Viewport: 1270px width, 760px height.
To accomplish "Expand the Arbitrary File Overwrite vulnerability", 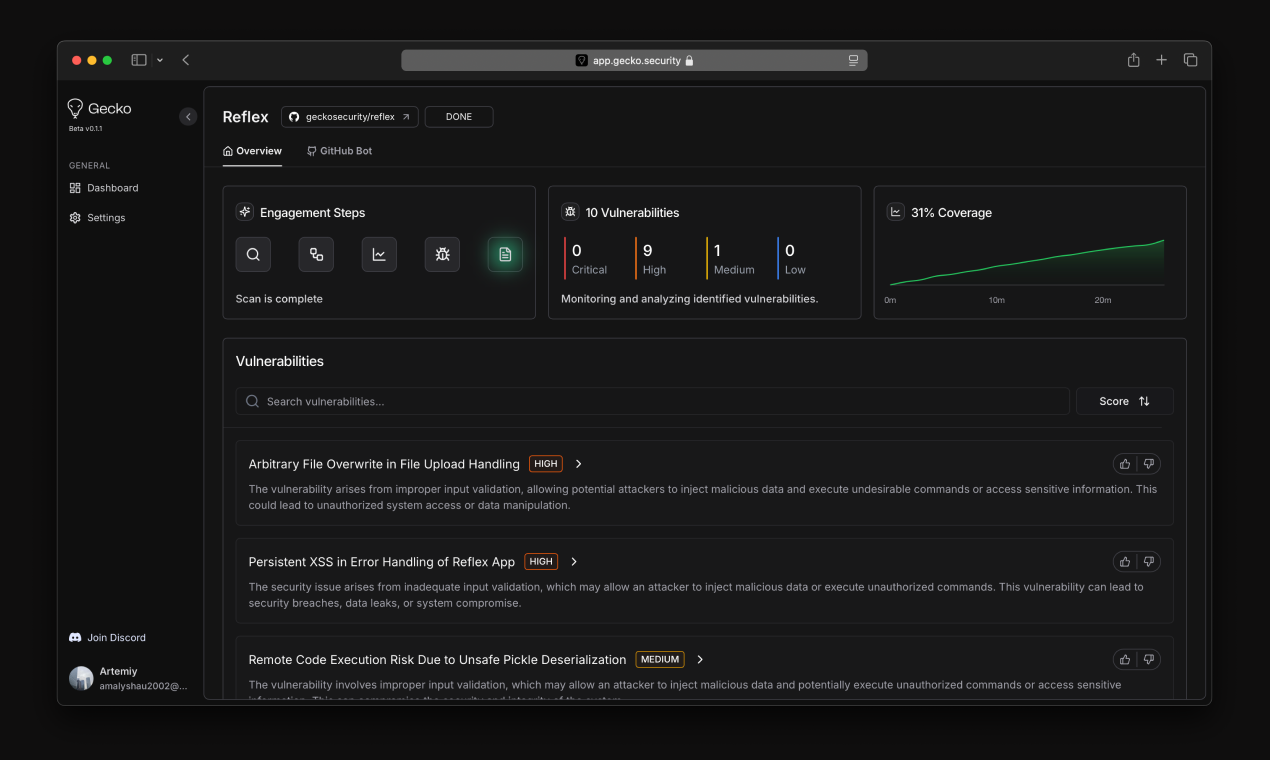I will pyautogui.click(x=578, y=464).
